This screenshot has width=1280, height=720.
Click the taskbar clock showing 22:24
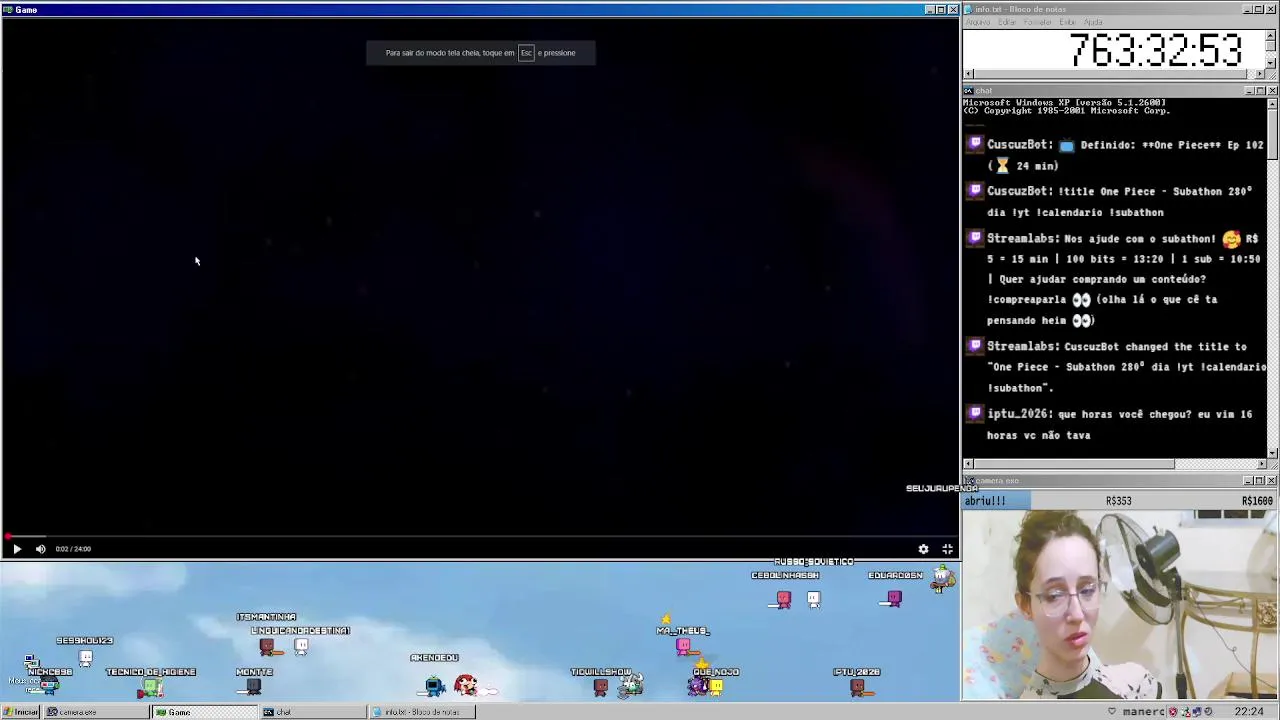(1248, 712)
